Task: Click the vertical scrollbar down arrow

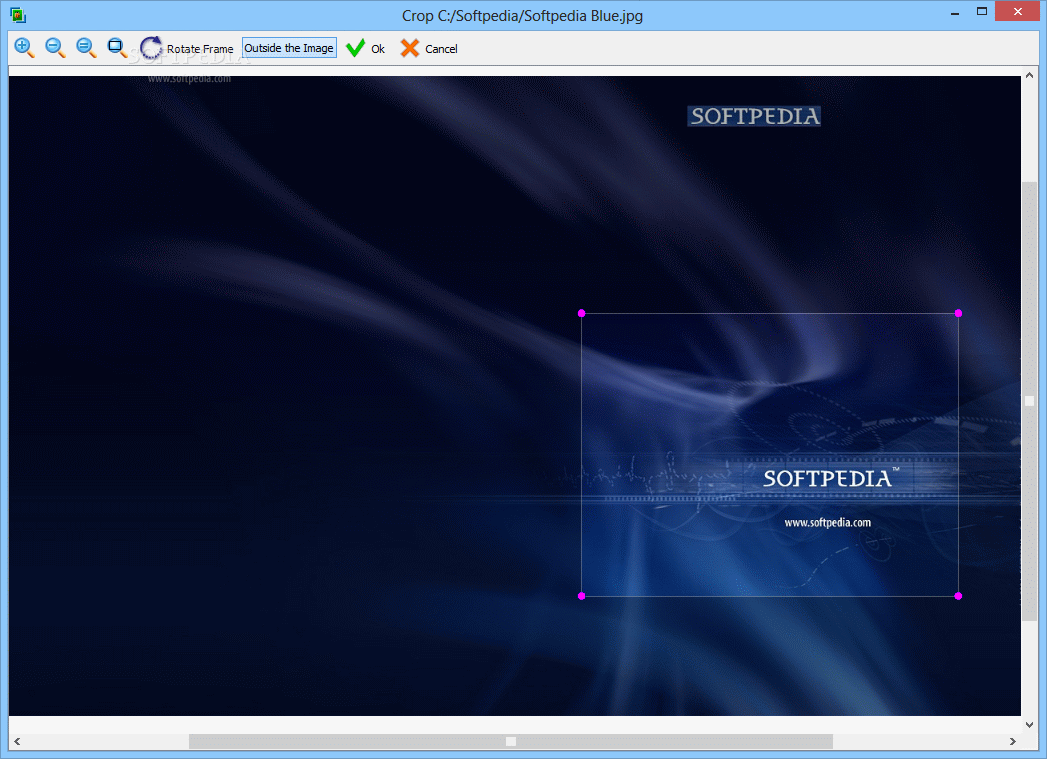Action: tap(1029, 724)
